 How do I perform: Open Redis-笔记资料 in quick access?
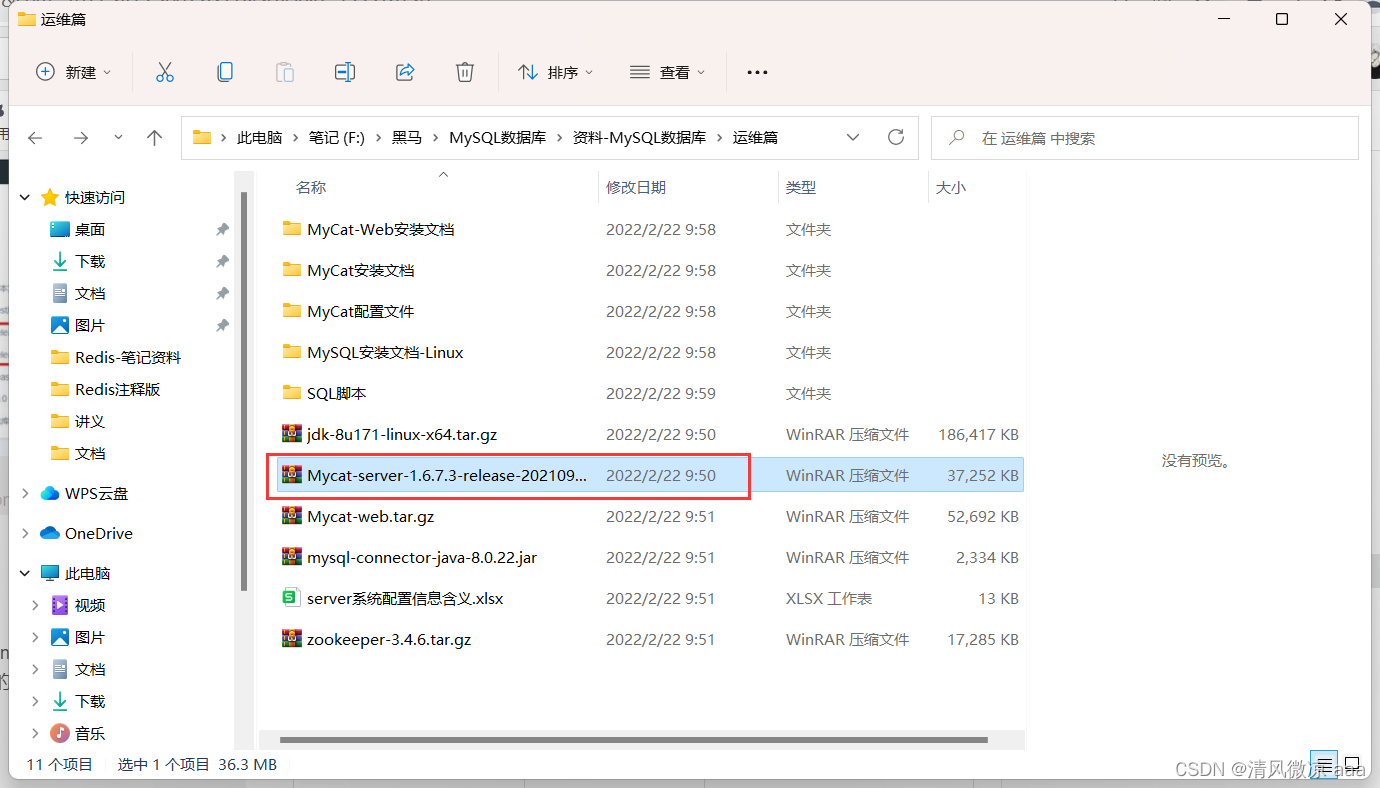point(128,357)
